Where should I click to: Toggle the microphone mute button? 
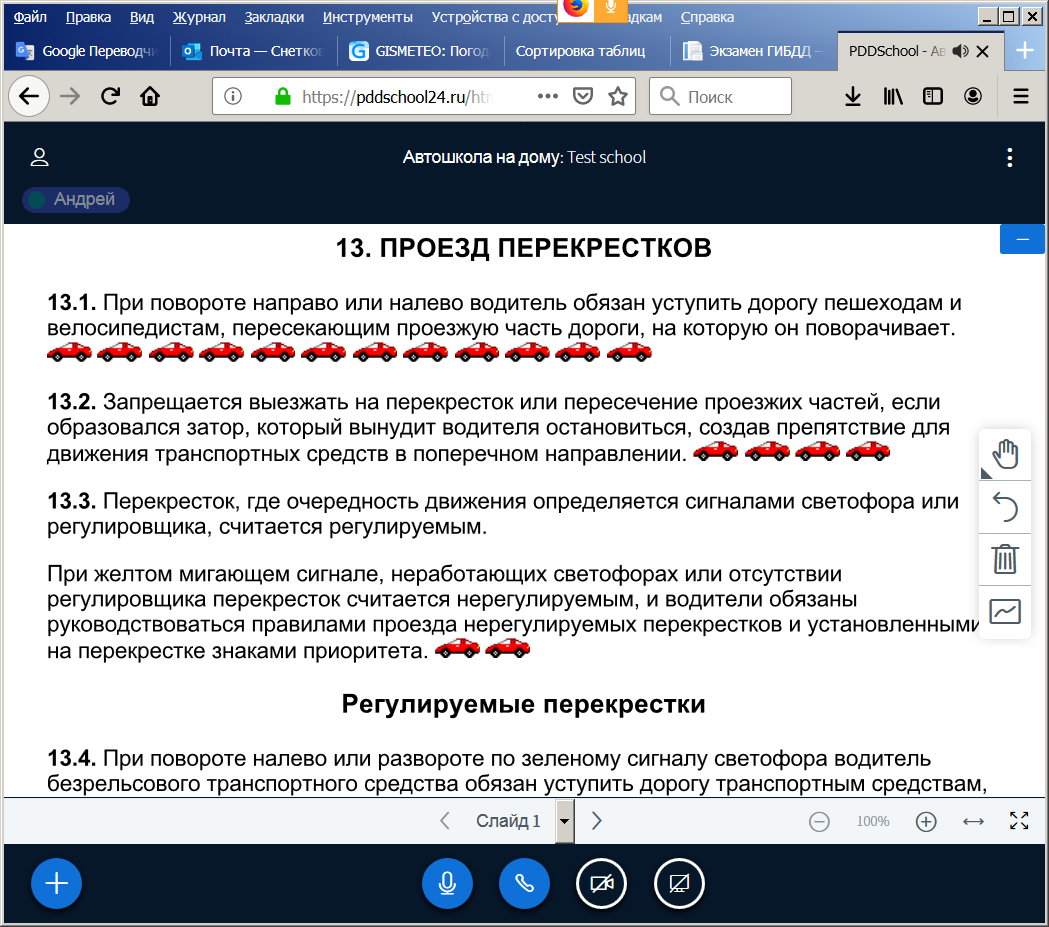447,884
